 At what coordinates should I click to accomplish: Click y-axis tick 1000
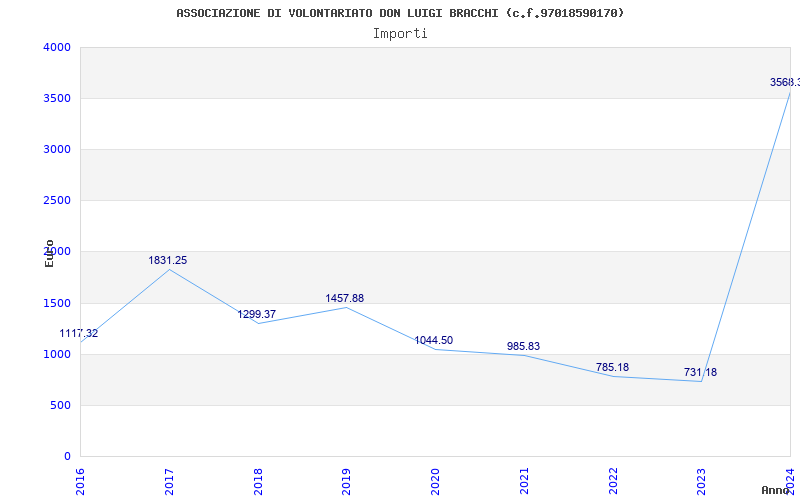[x=57, y=354]
